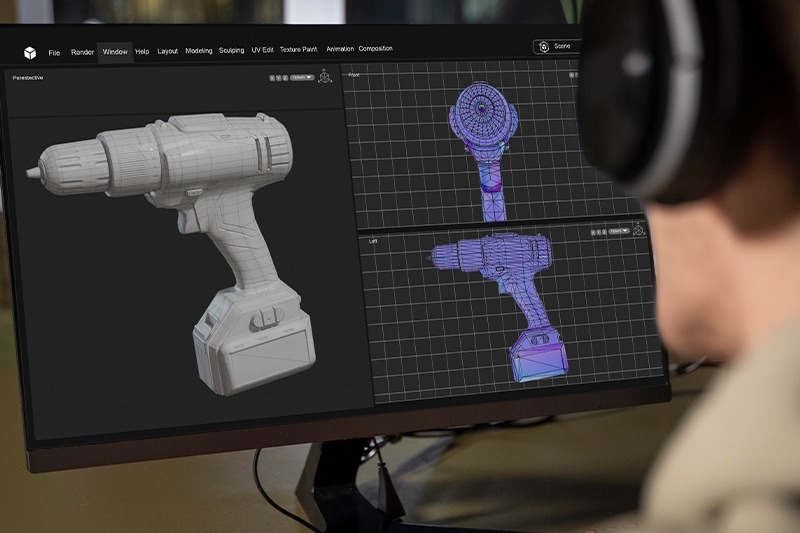Viewport: 800px width, 533px height.
Task: Switch to the Sculping workspace tab
Action: (231, 50)
